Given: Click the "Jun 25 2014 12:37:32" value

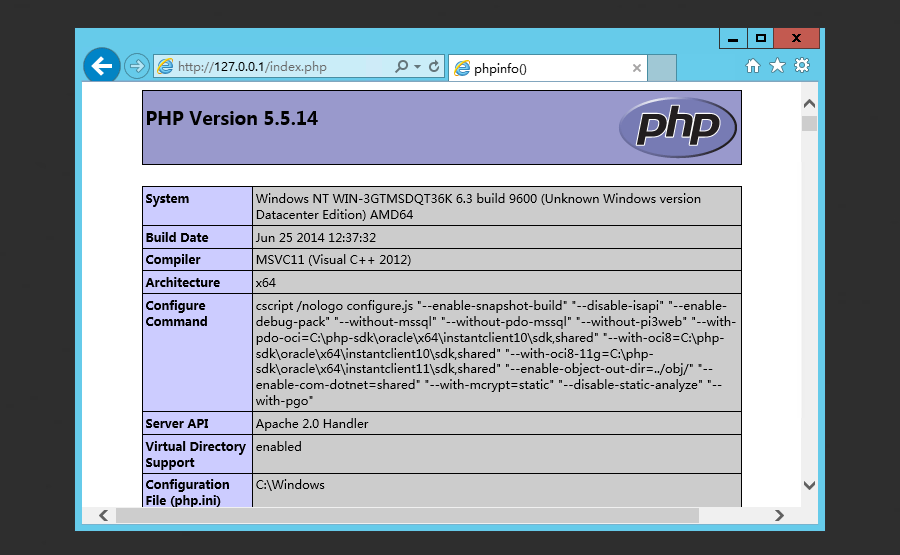Looking at the screenshot, I should 316,238.
